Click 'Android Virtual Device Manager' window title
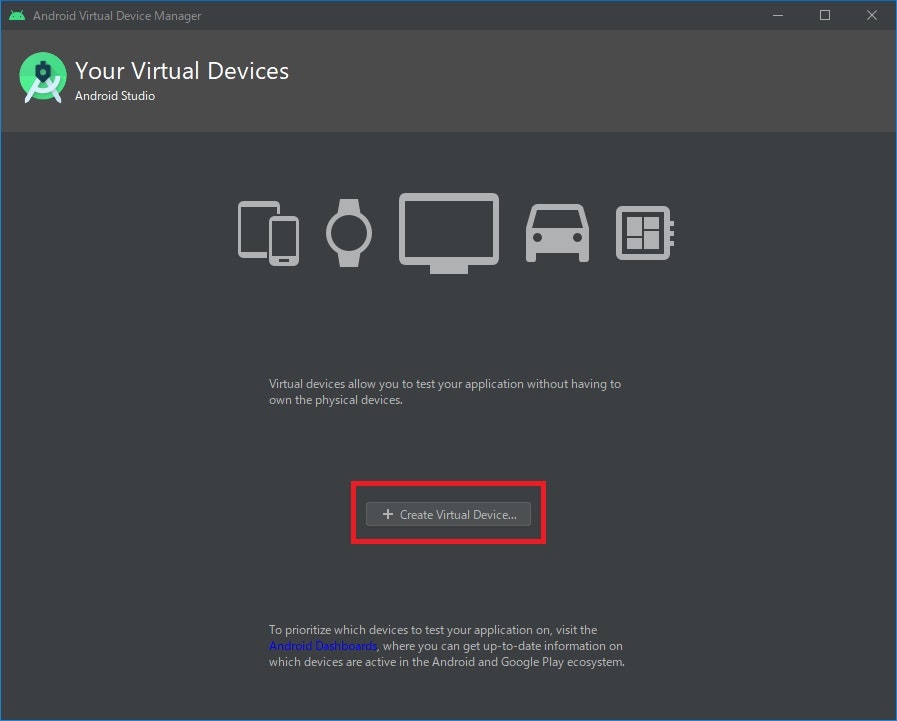The height and width of the screenshot is (721, 897). 117,16
